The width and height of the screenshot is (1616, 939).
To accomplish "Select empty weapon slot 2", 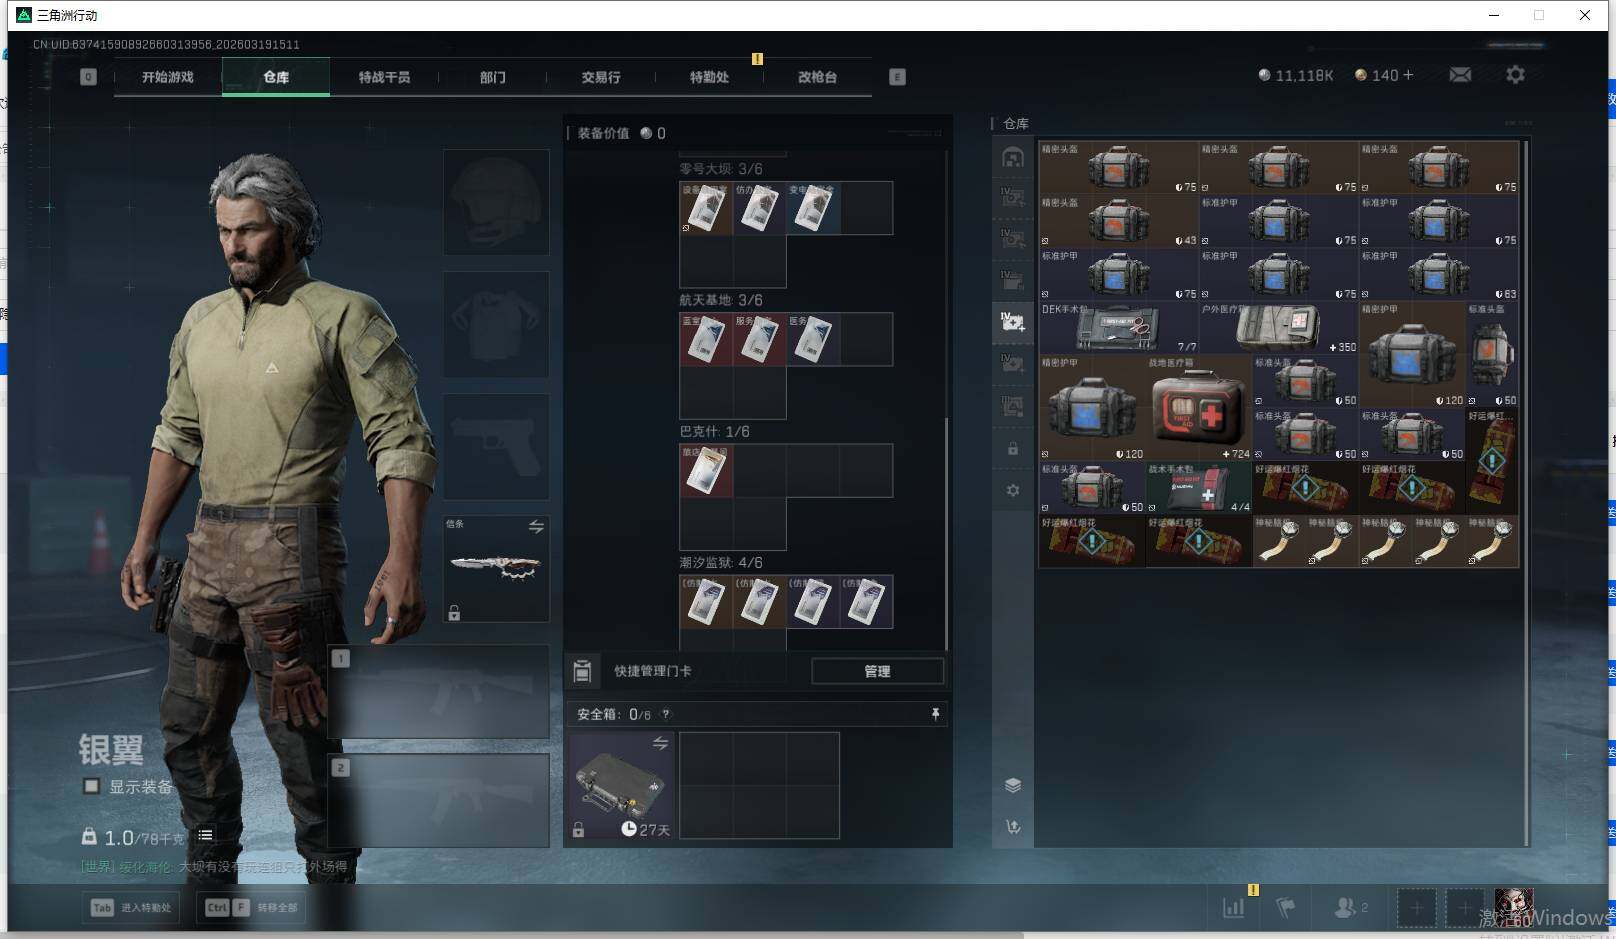I will (439, 801).
